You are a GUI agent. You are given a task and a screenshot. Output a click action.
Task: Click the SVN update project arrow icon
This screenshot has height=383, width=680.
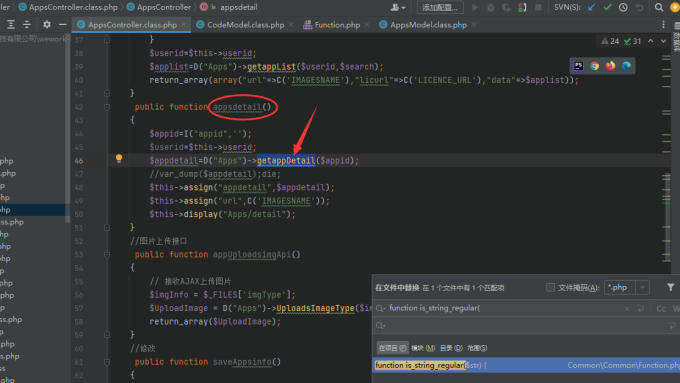tap(592, 7)
